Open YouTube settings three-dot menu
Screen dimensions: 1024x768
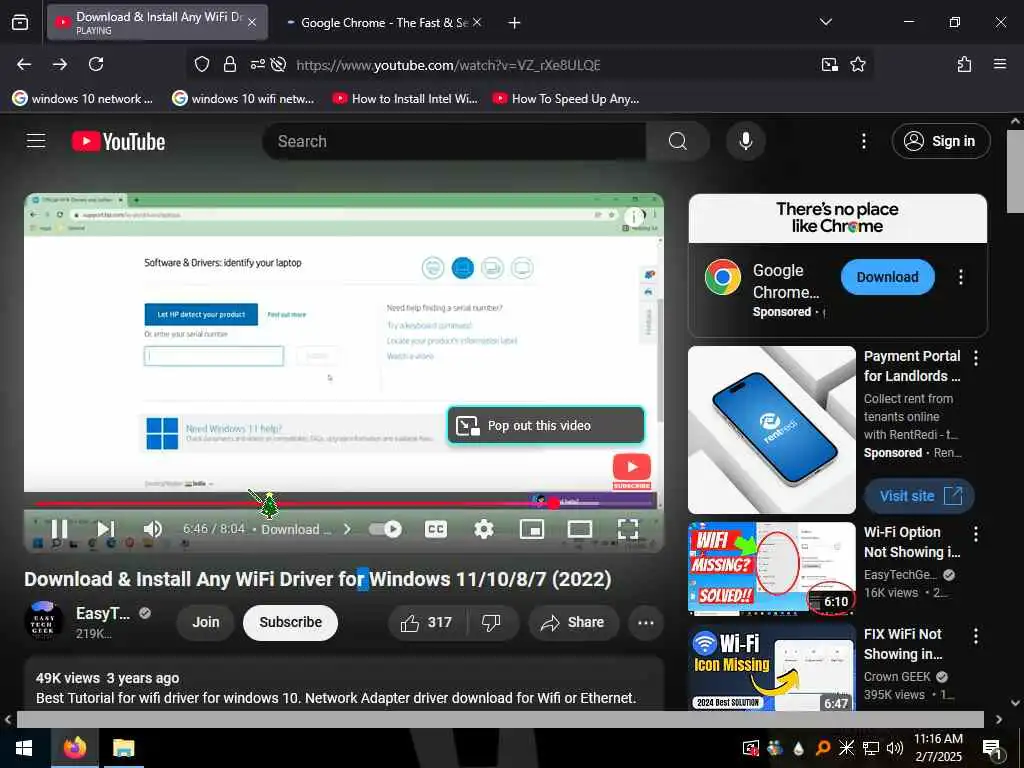(863, 141)
